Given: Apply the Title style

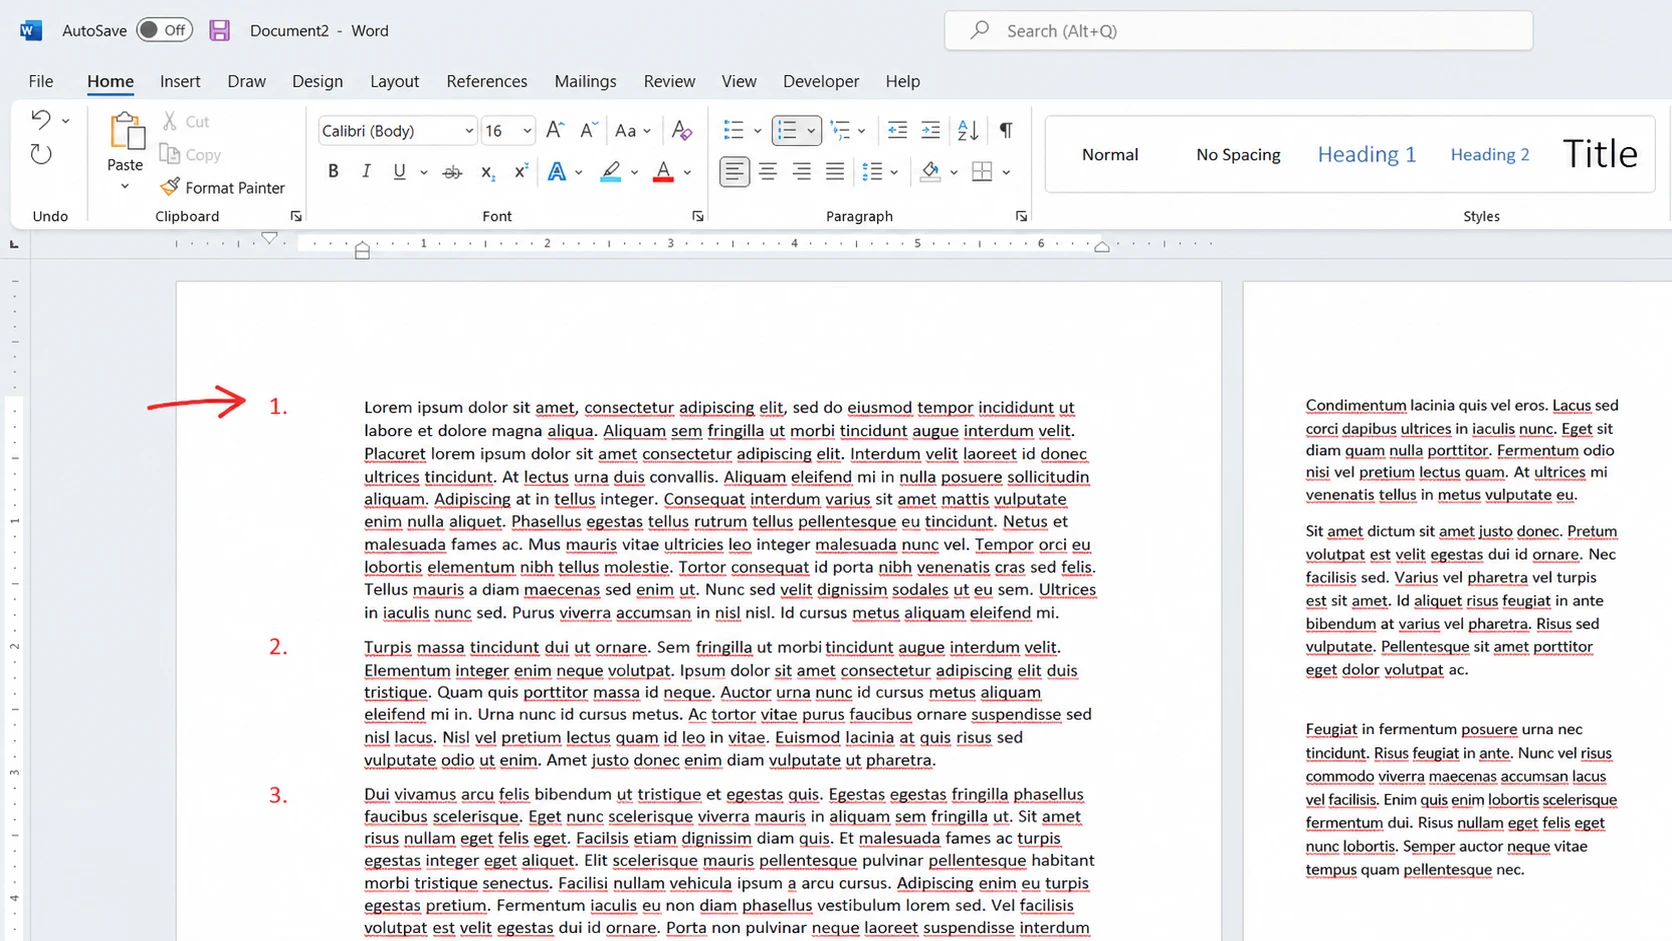Looking at the screenshot, I should coord(1600,154).
